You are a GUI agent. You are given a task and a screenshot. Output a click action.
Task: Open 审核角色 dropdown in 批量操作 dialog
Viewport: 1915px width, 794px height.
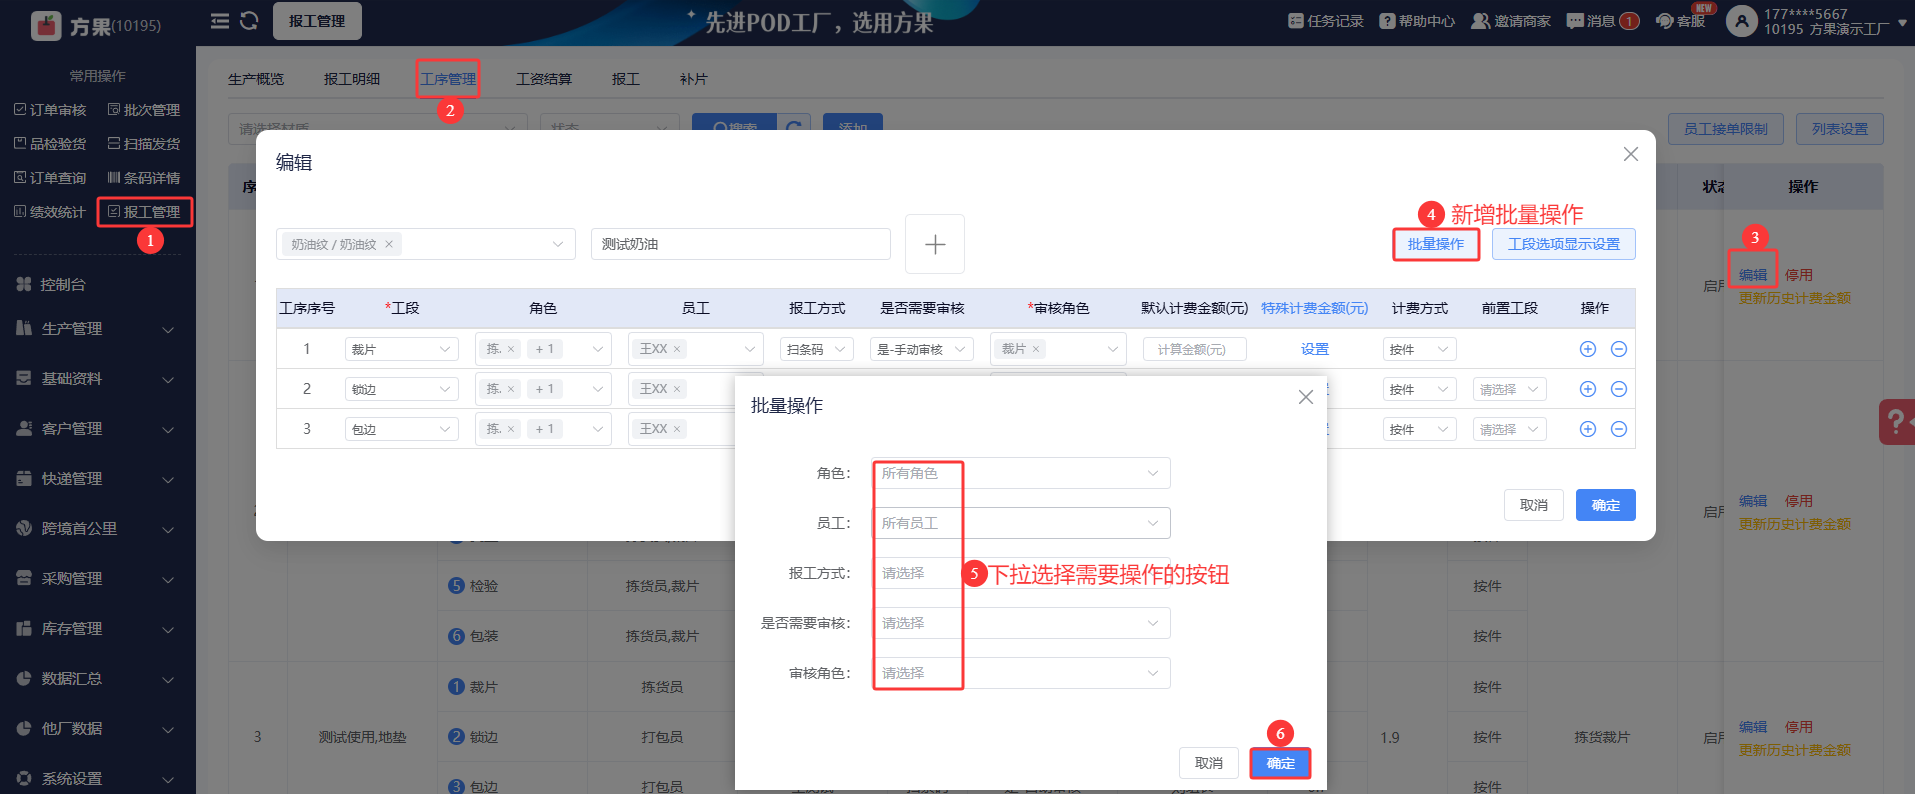tap(1021, 673)
